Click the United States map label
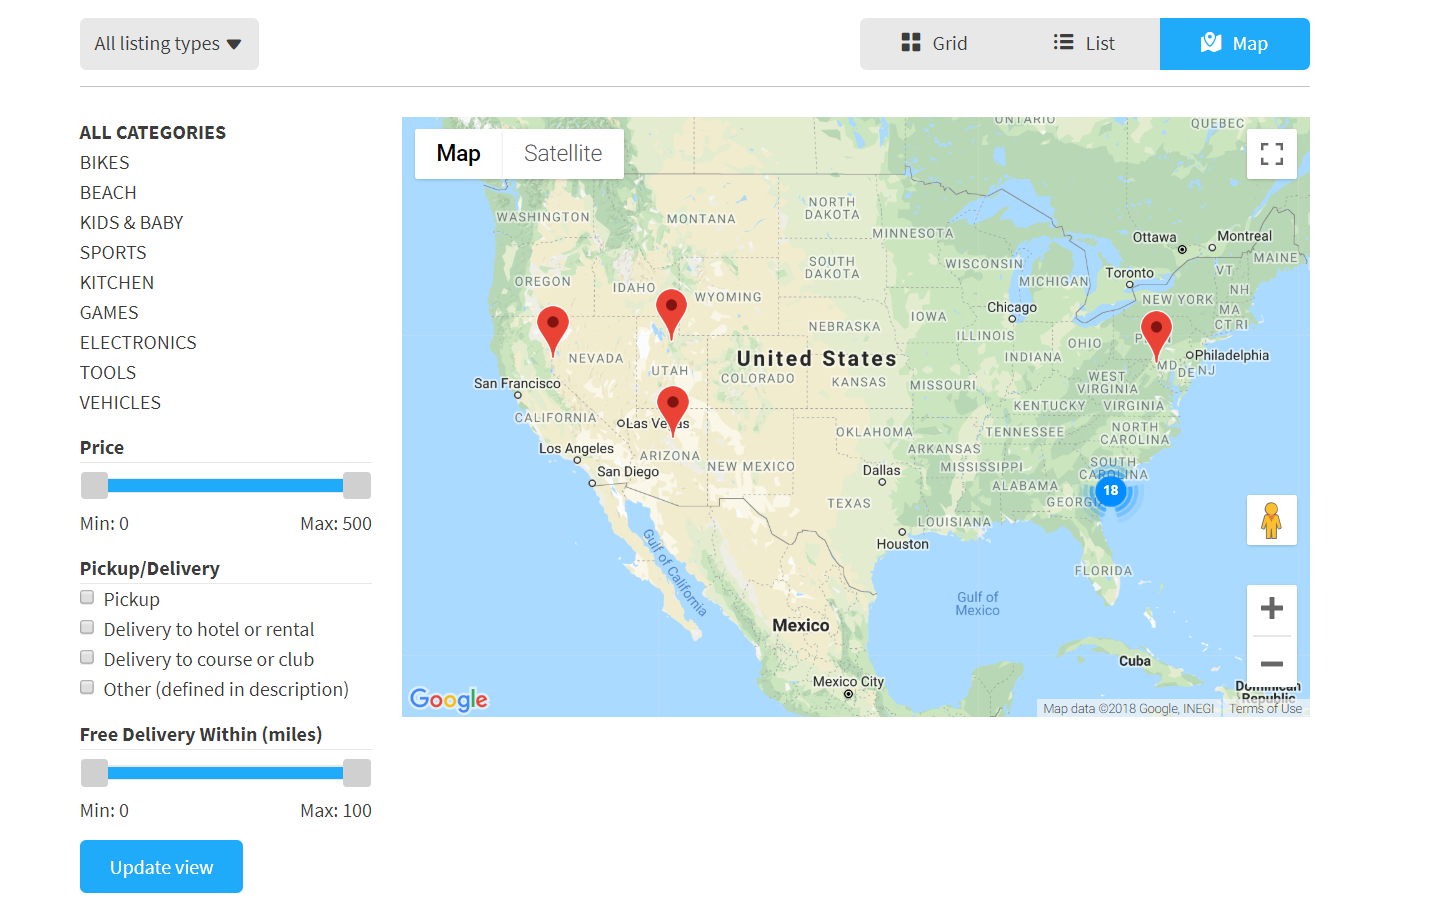Viewport: 1429px width, 900px height. pyautogui.click(x=816, y=358)
